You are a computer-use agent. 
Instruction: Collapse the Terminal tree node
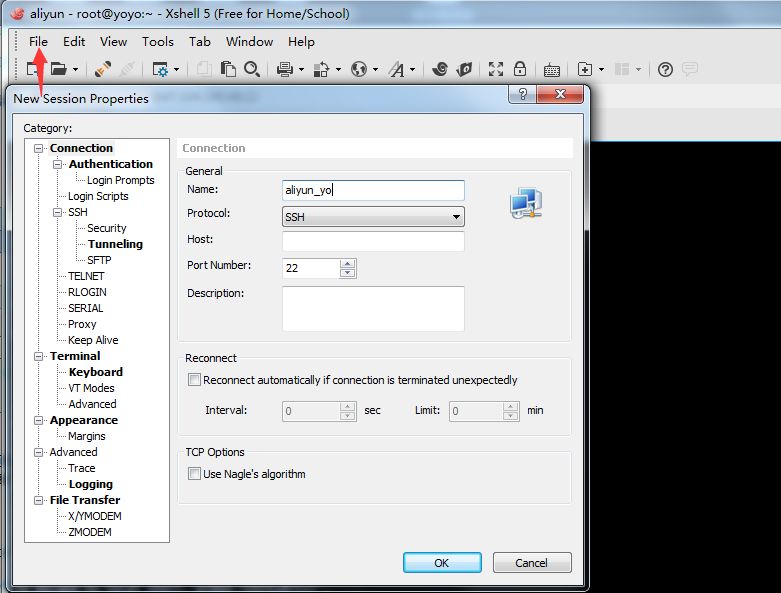(x=38, y=356)
